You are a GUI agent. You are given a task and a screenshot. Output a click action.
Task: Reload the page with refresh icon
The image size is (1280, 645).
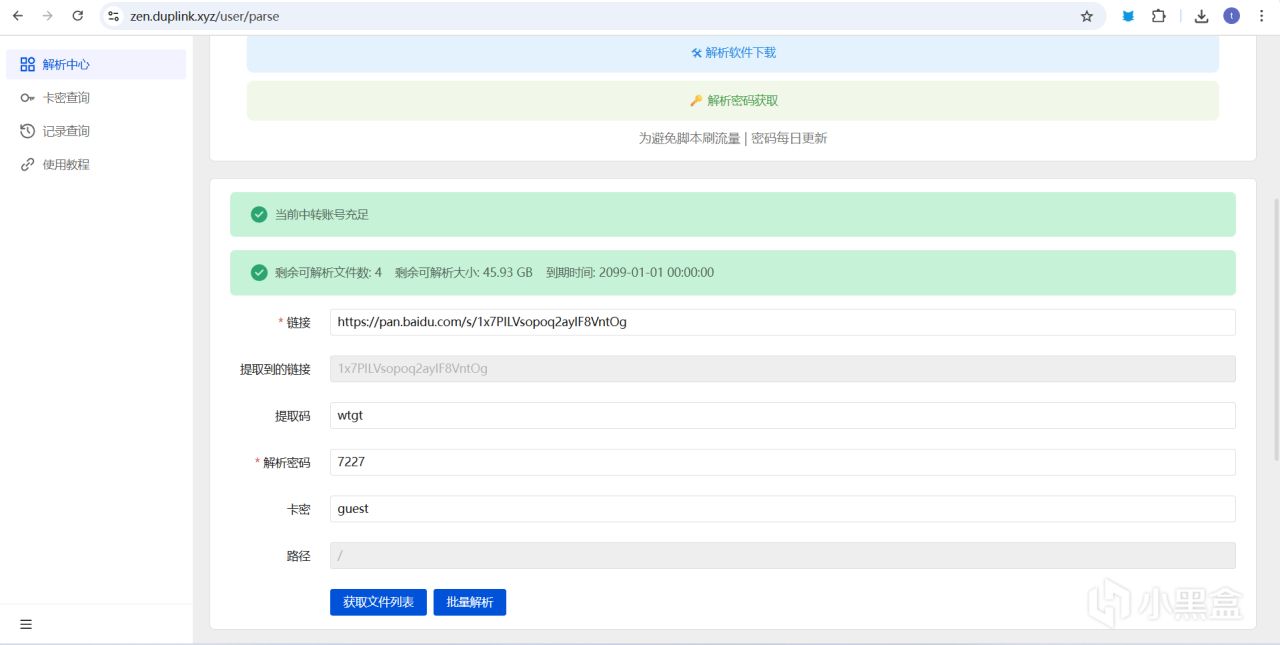click(78, 16)
